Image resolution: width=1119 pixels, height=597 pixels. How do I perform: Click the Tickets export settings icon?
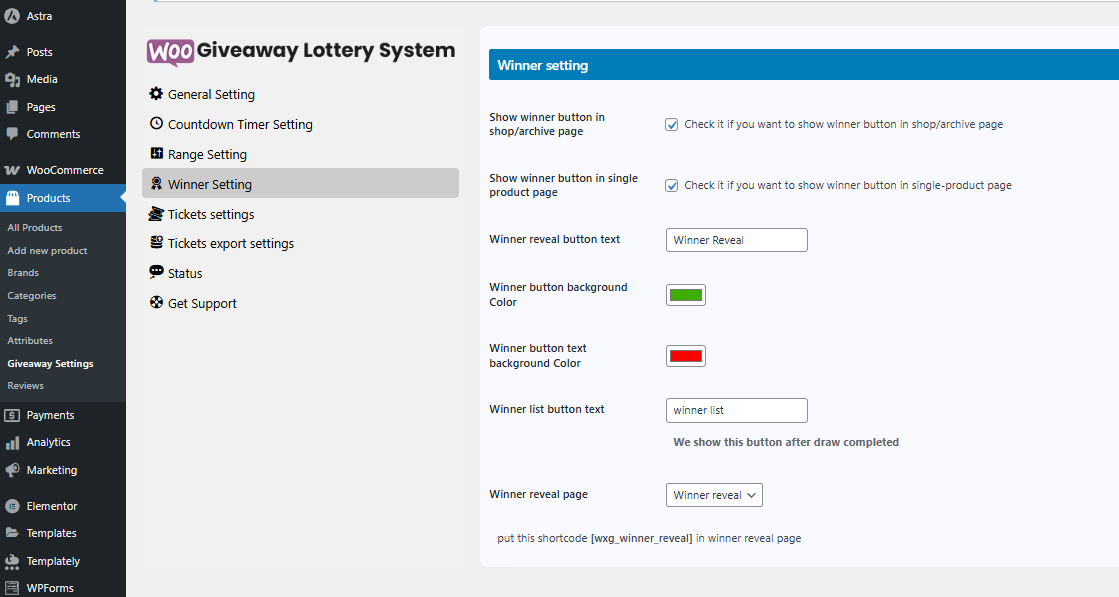tap(156, 243)
